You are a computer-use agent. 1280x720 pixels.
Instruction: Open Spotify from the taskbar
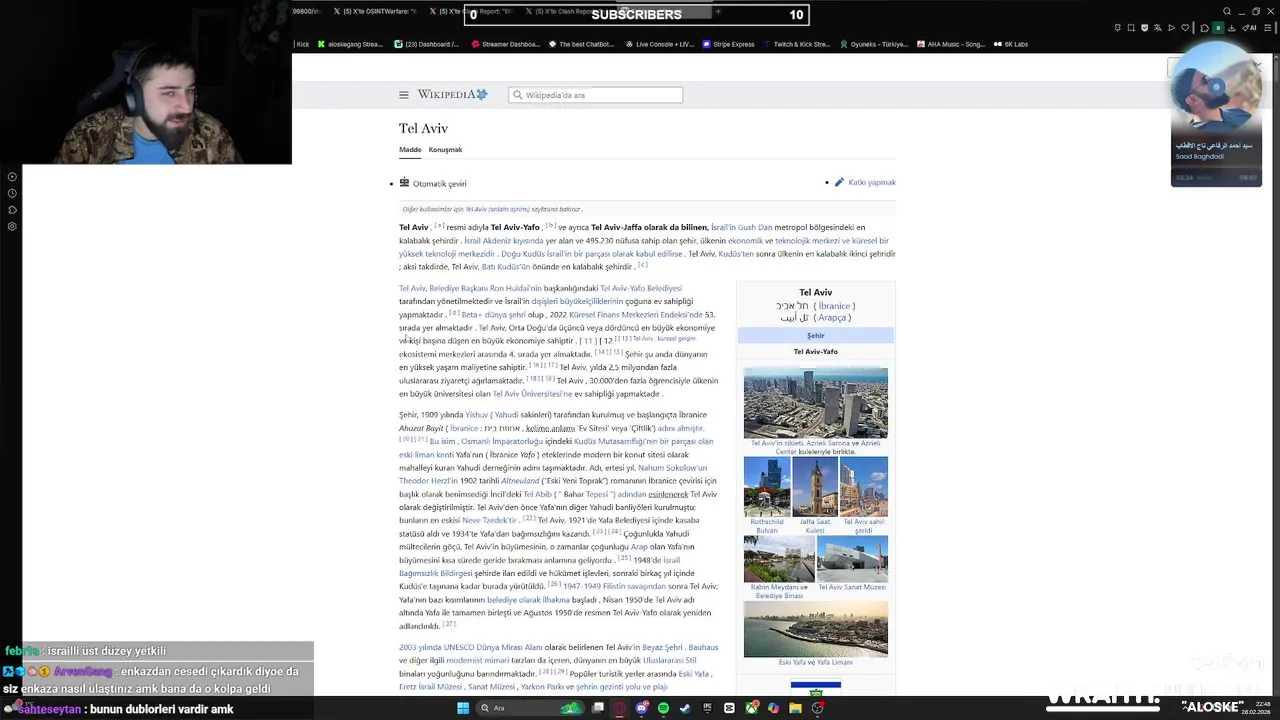coord(663,708)
